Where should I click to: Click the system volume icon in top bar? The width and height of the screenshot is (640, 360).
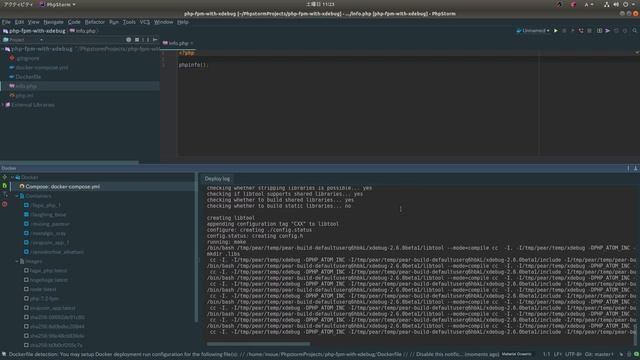tap(616, 4)
